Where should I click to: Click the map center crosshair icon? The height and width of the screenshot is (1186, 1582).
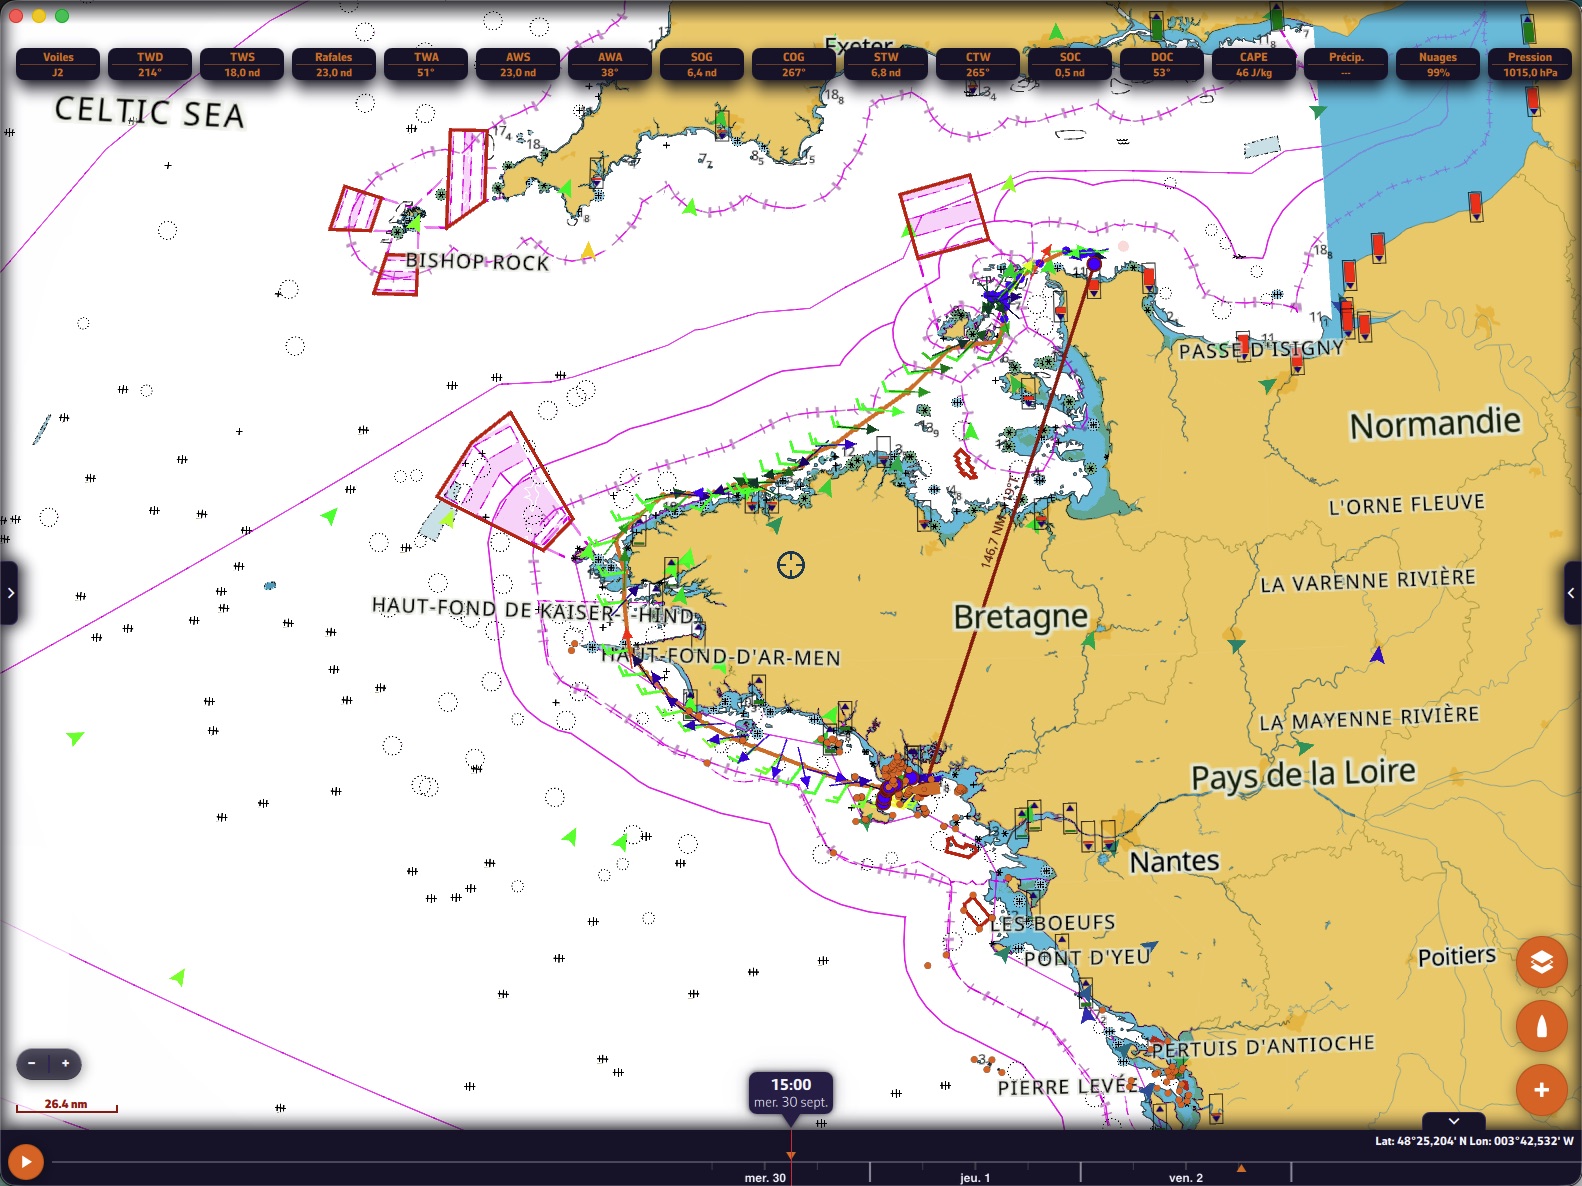[x=790, y=565]
